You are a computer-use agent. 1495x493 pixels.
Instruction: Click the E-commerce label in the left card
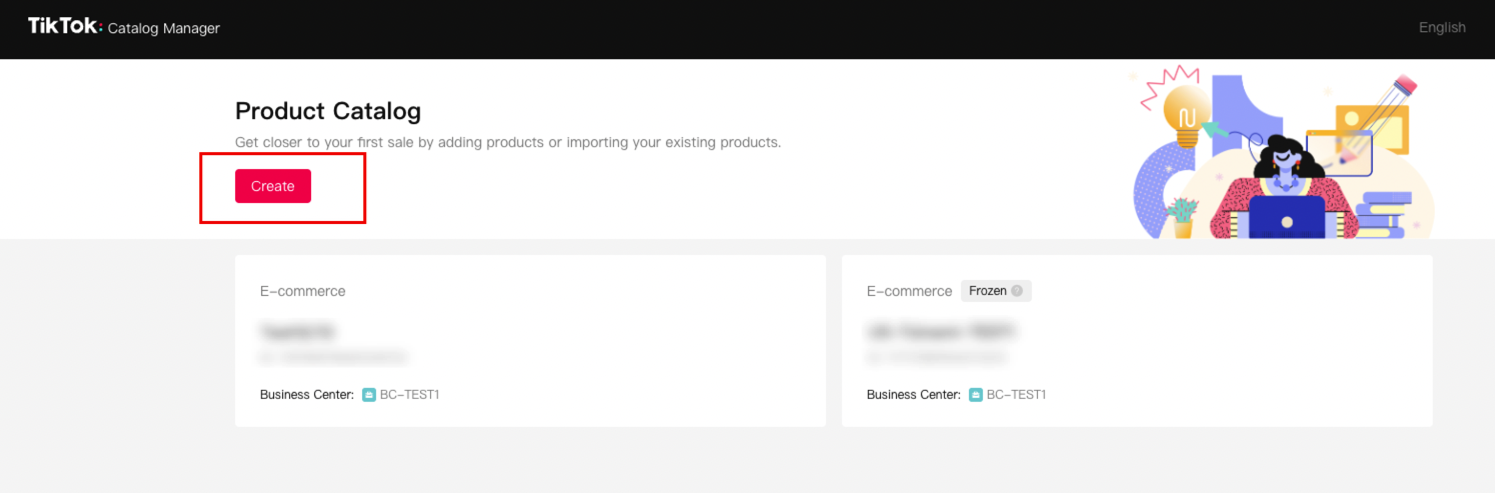[303, 291]
